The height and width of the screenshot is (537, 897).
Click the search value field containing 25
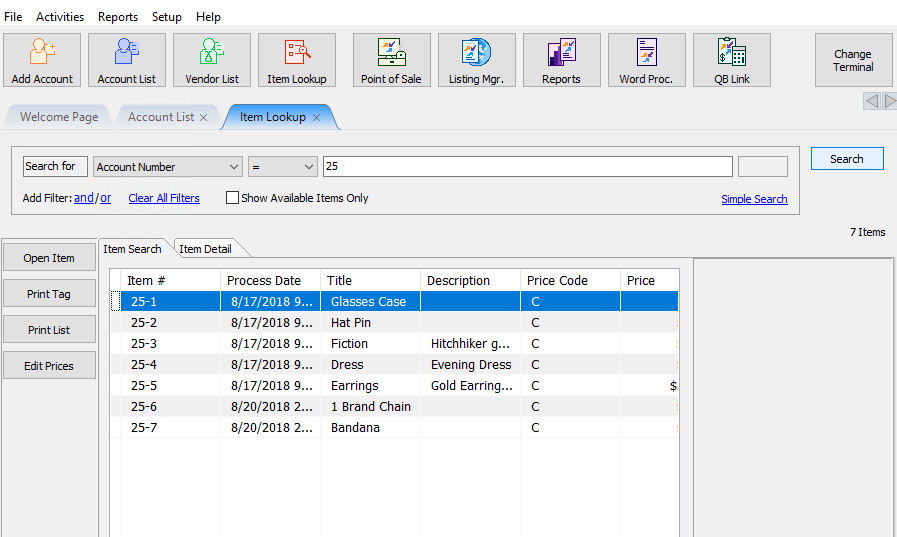click(527, 166)
